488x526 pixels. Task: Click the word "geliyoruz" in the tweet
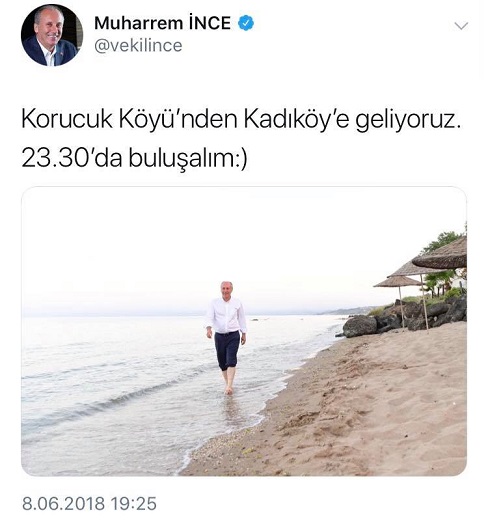pyautogui.click(x=404, y=121)
